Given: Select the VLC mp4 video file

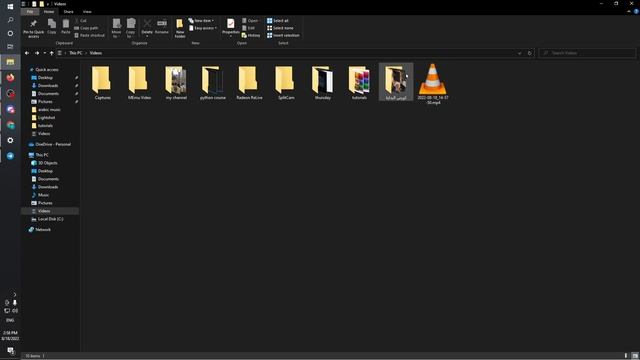Looking at the screenshot, I should tap(433, 84).
